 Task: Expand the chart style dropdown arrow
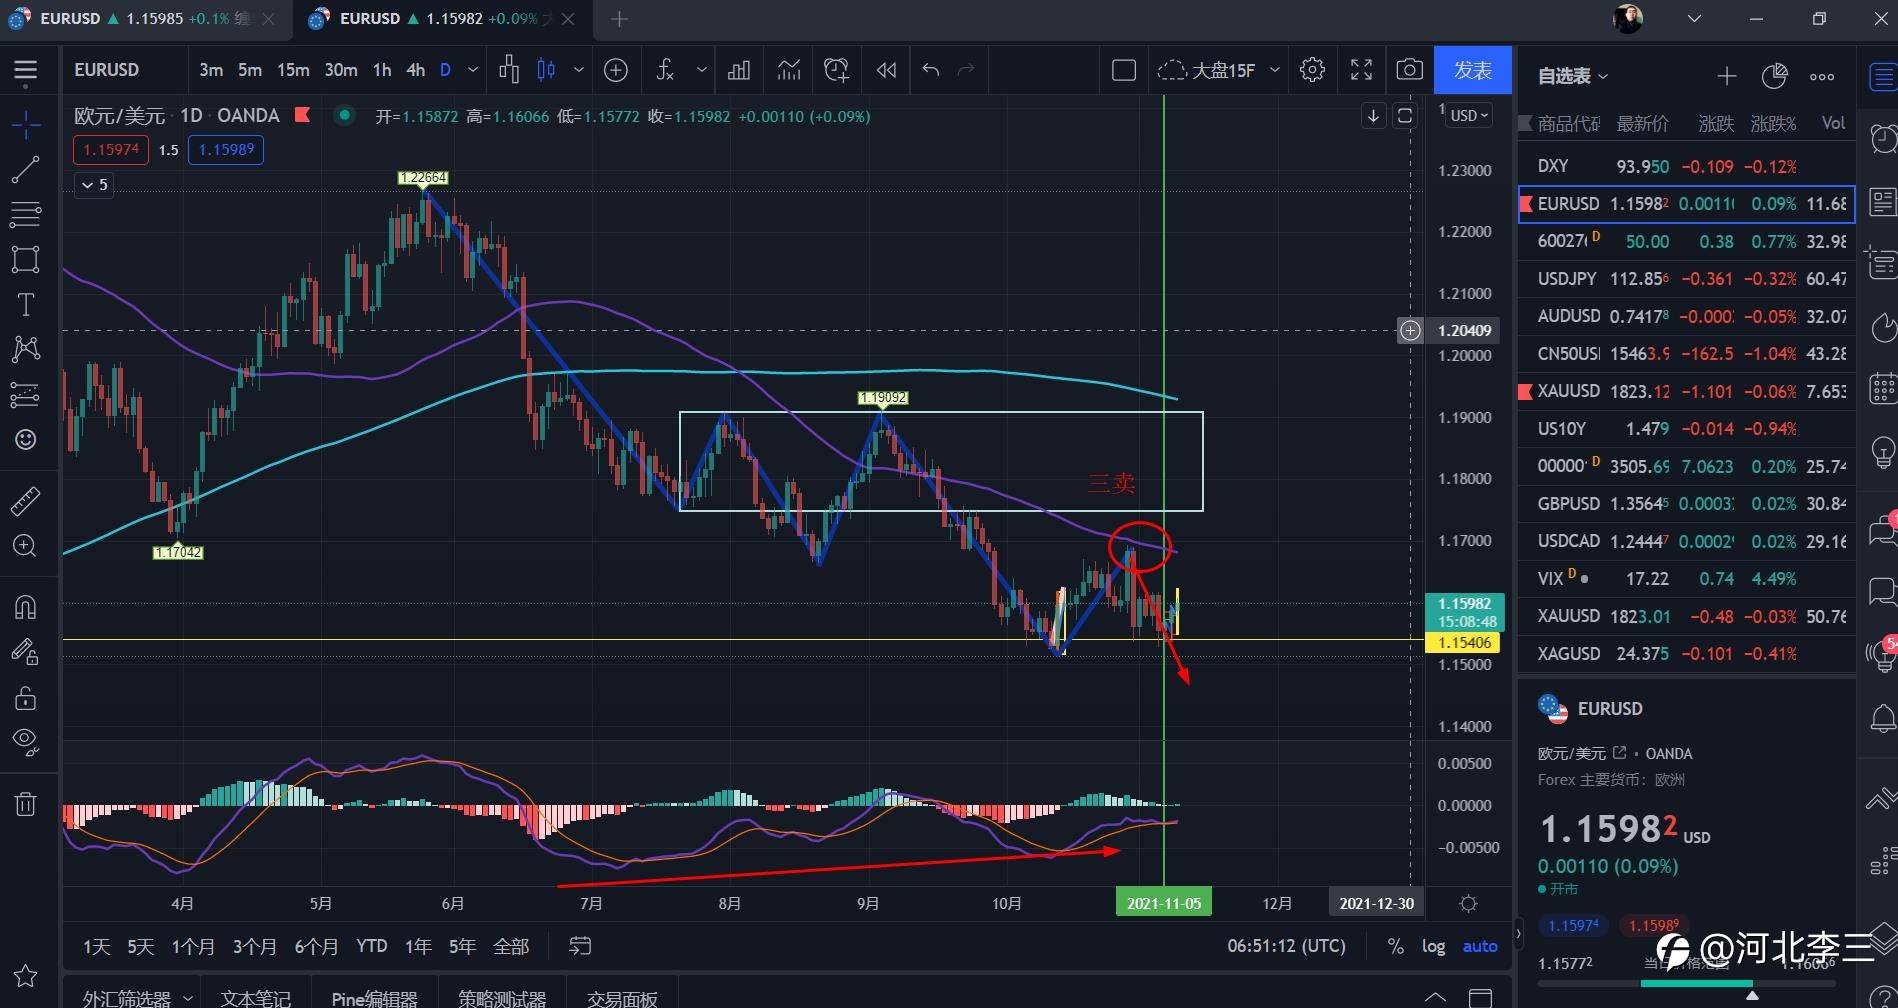coord(579,70)
